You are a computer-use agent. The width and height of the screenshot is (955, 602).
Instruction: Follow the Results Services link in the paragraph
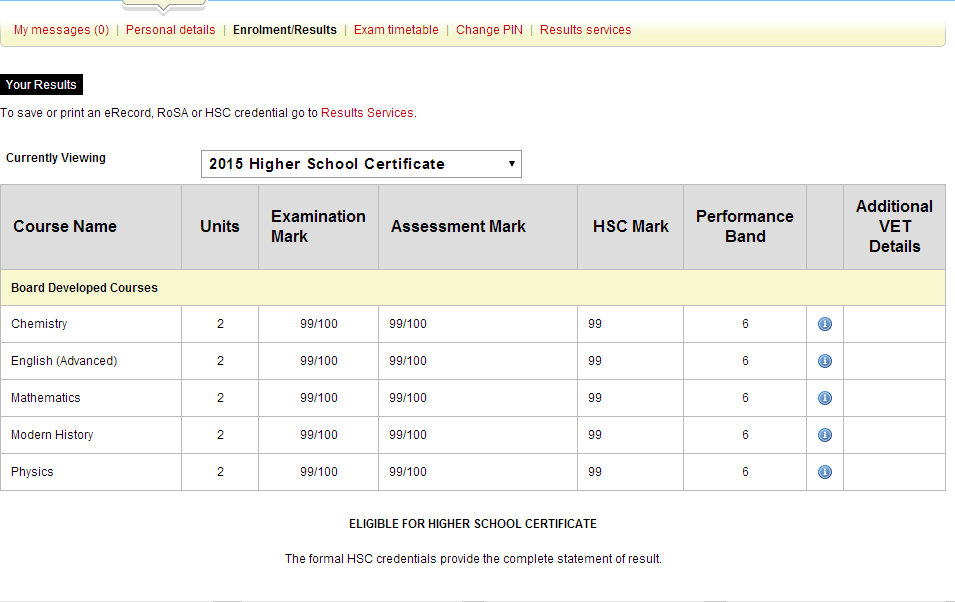(x=366, y=113)
